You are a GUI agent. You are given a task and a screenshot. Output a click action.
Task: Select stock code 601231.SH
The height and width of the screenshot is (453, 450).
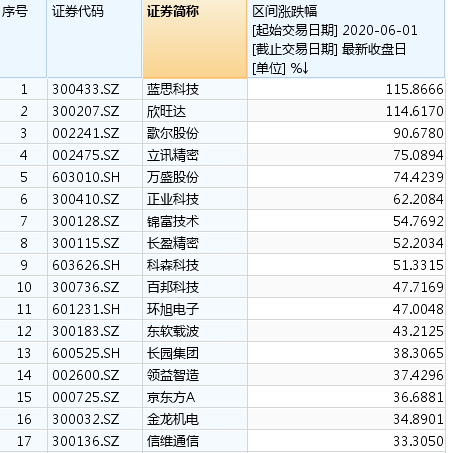pyautogui.click(x=86, y=309)
